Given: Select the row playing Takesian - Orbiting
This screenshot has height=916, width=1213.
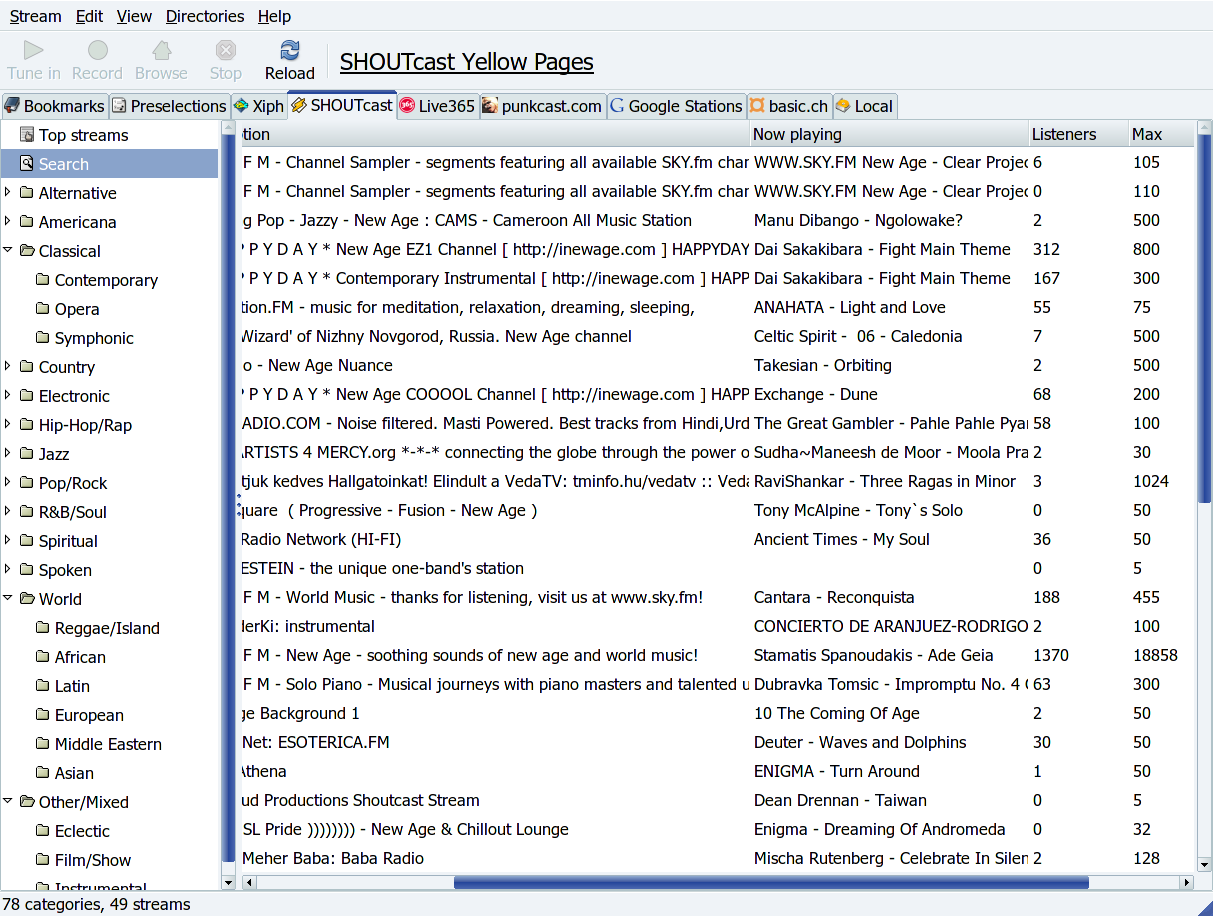Looking at the screenshot, I should coord(717,365).
